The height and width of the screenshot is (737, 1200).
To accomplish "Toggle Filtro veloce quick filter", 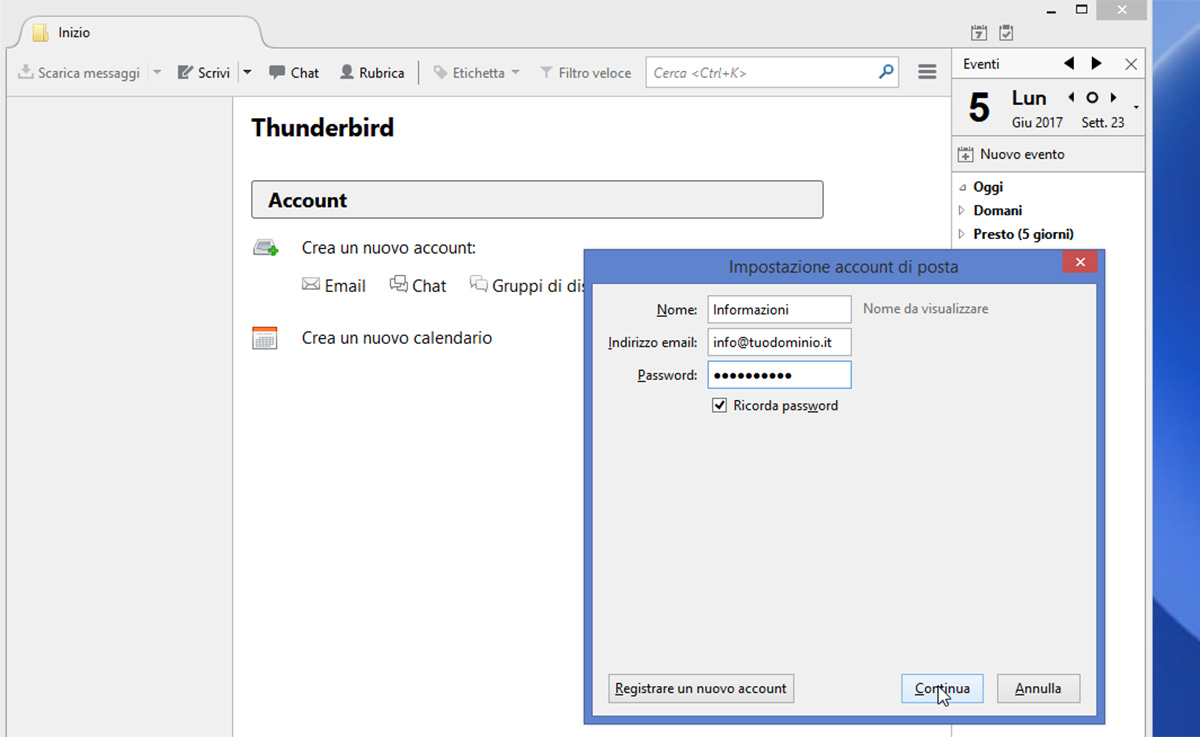I will coord(586,73).
